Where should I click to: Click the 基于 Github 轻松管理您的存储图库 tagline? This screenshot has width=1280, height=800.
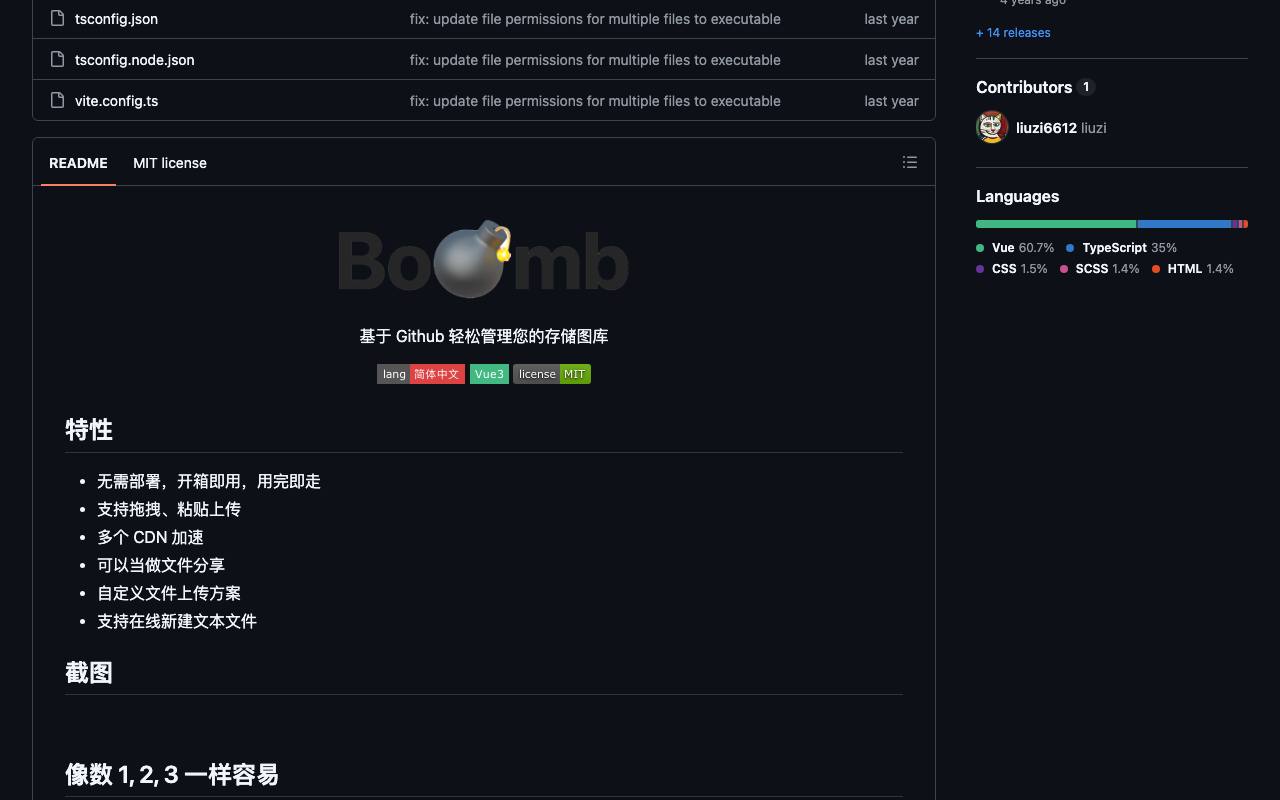coord(484,336)
